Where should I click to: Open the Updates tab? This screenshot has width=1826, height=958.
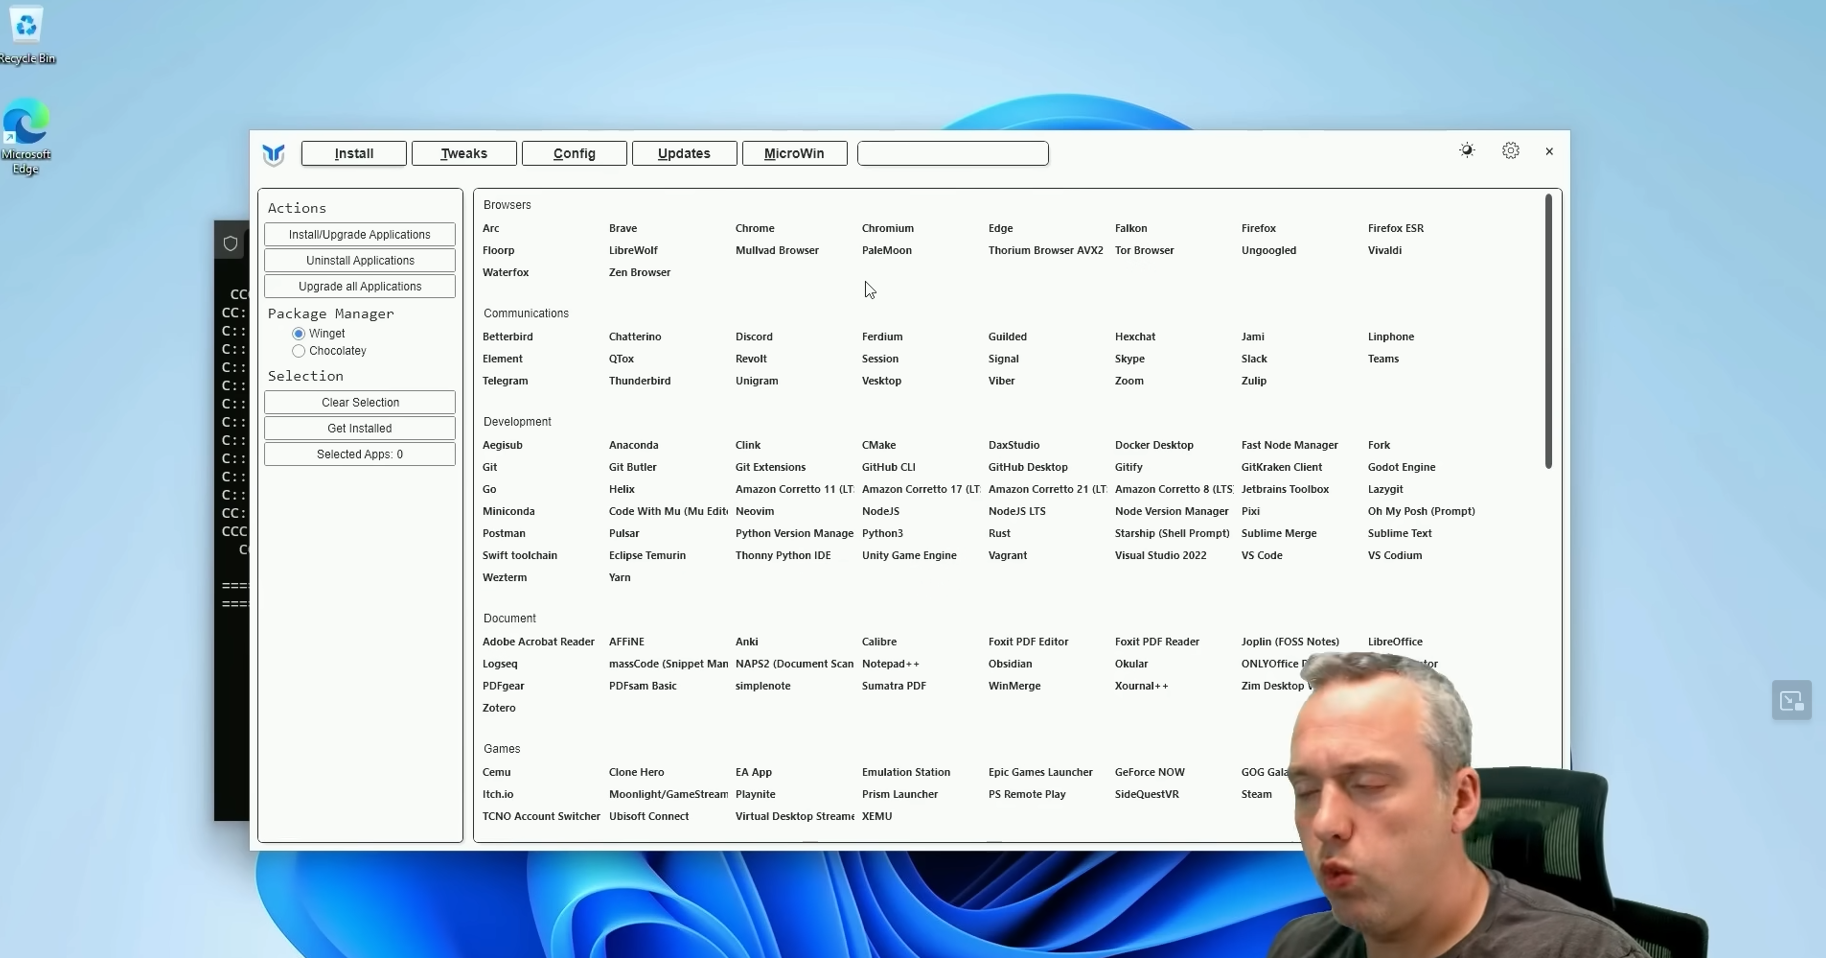[684, 153]
